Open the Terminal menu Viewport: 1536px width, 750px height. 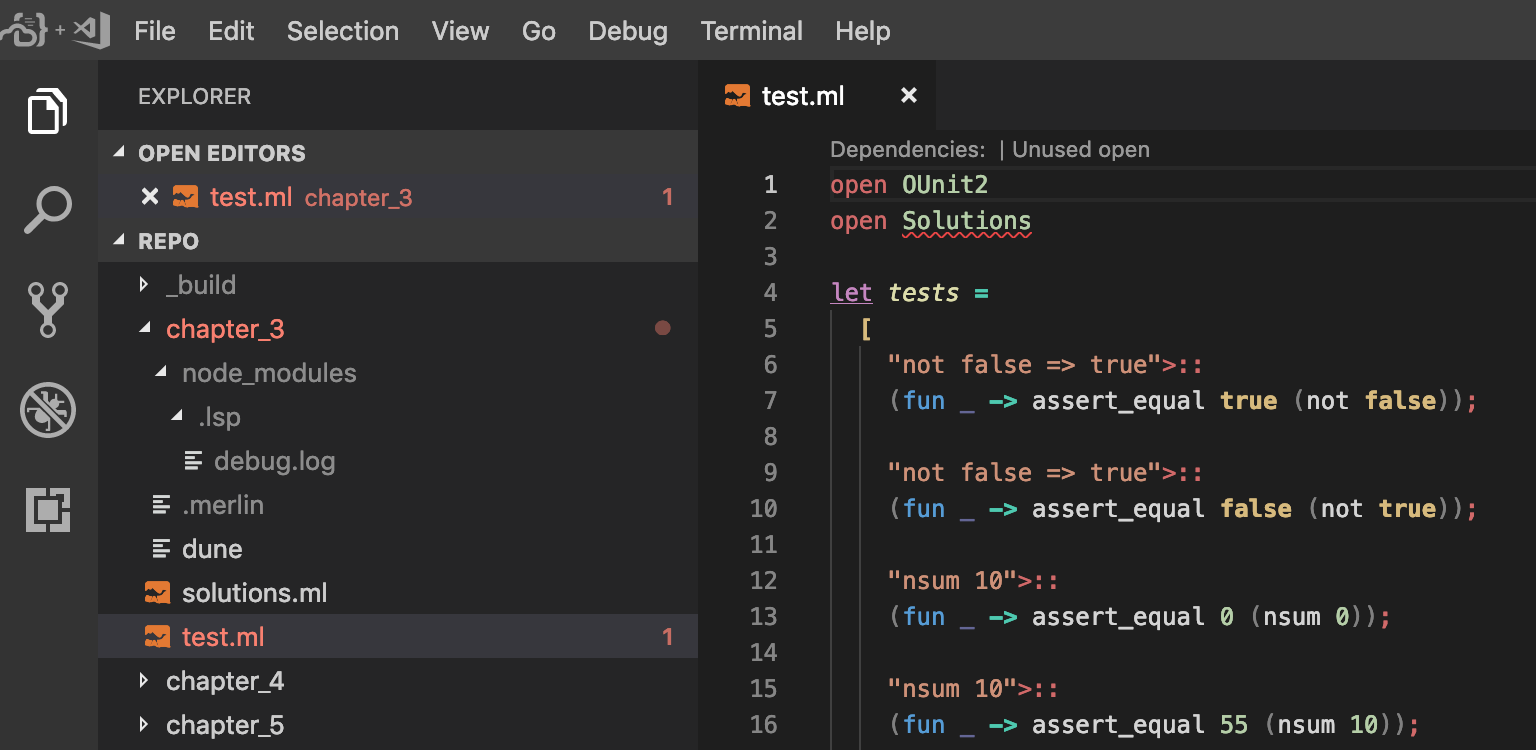click(x=752, y=31)
